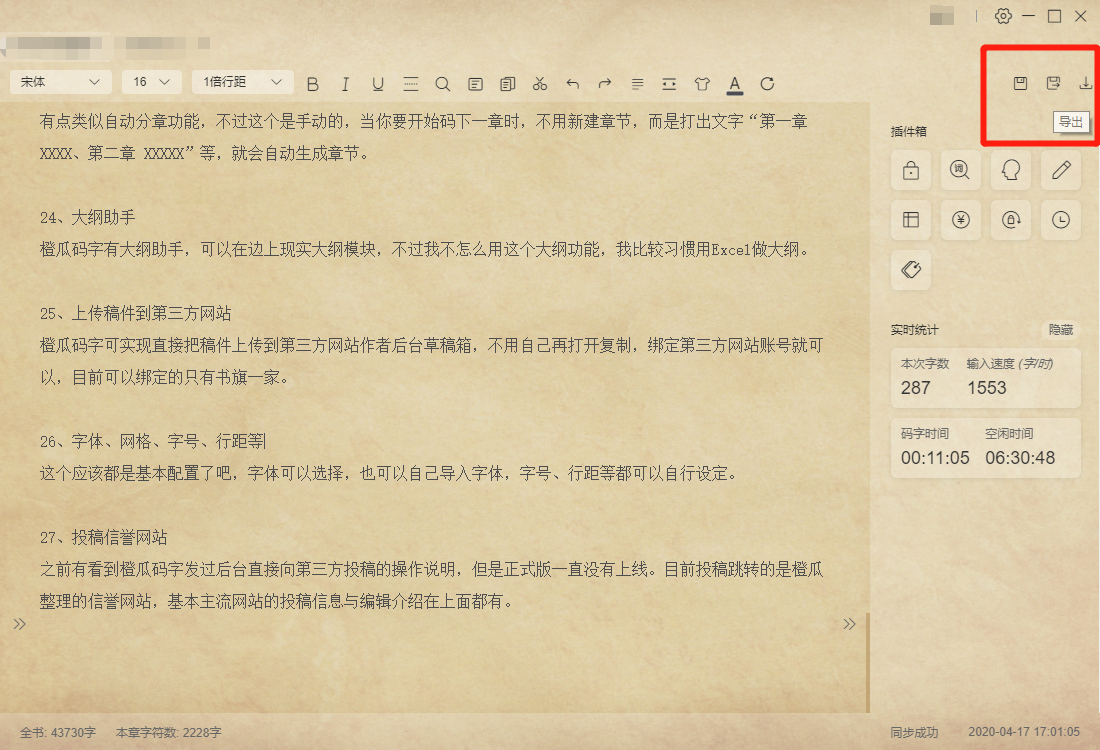Collapse the right panel with the double chevron

click(x=850, y=624)
